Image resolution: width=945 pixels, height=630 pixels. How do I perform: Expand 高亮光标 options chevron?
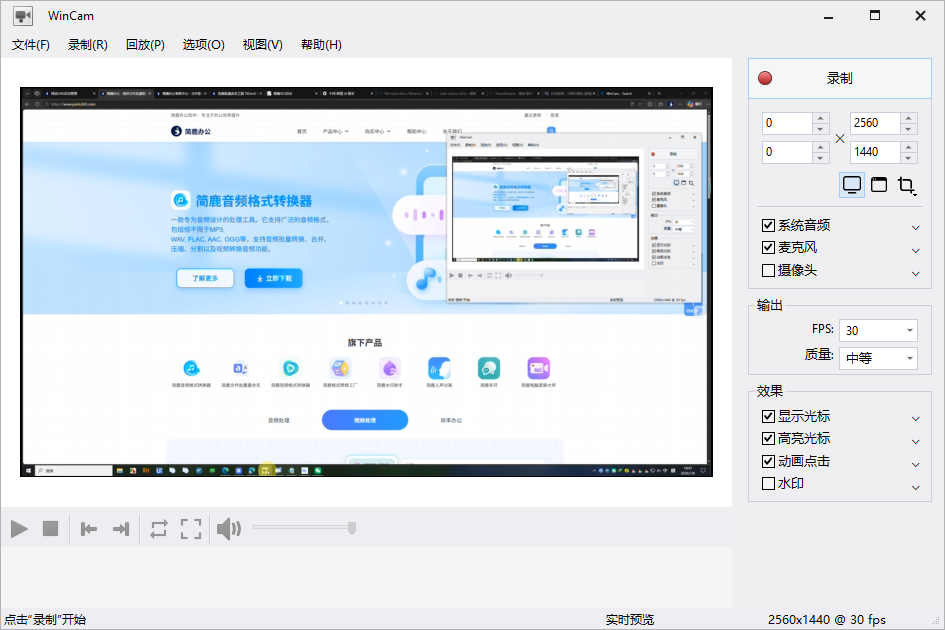(915, 441)
